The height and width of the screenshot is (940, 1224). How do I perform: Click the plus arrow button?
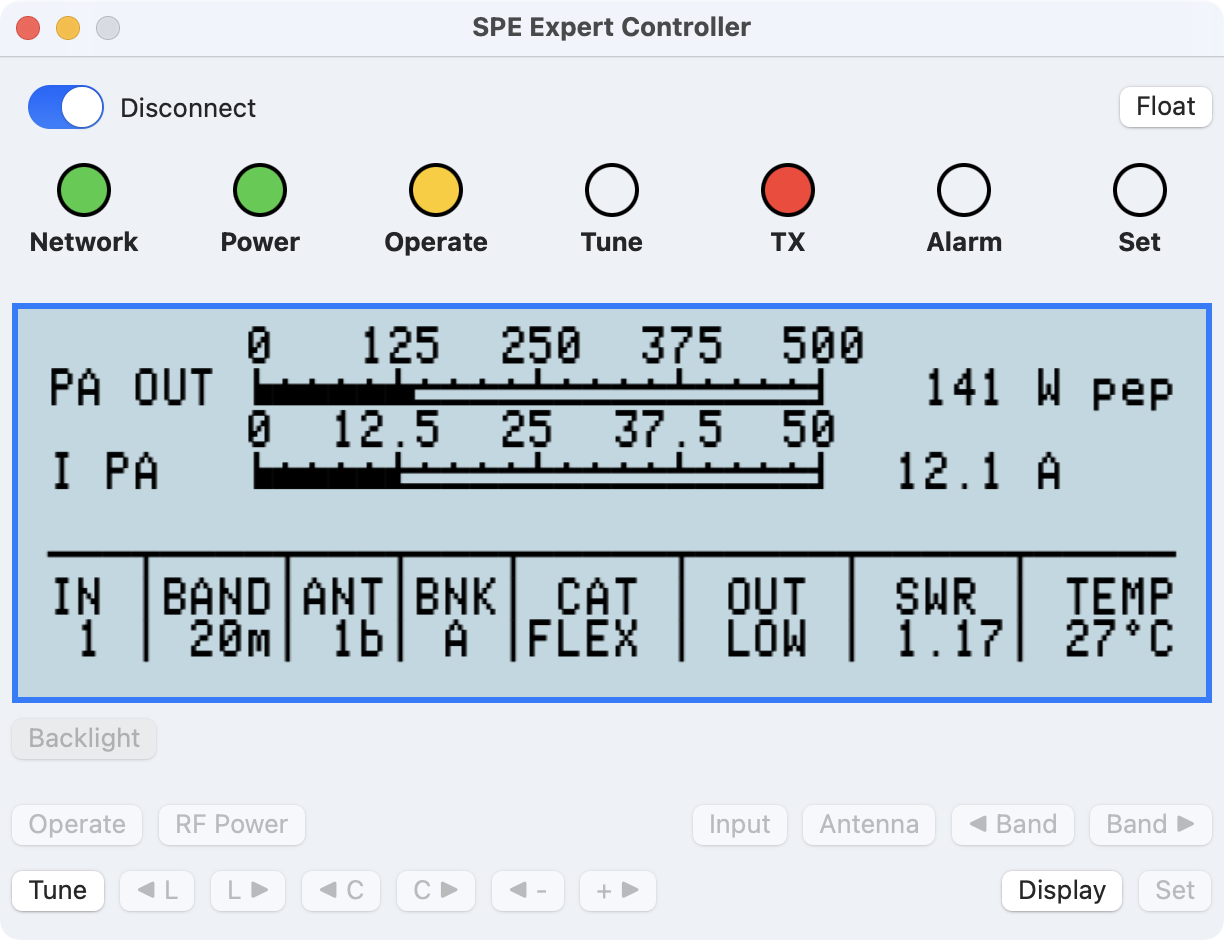pyautogui.click(x=618, y=890)
